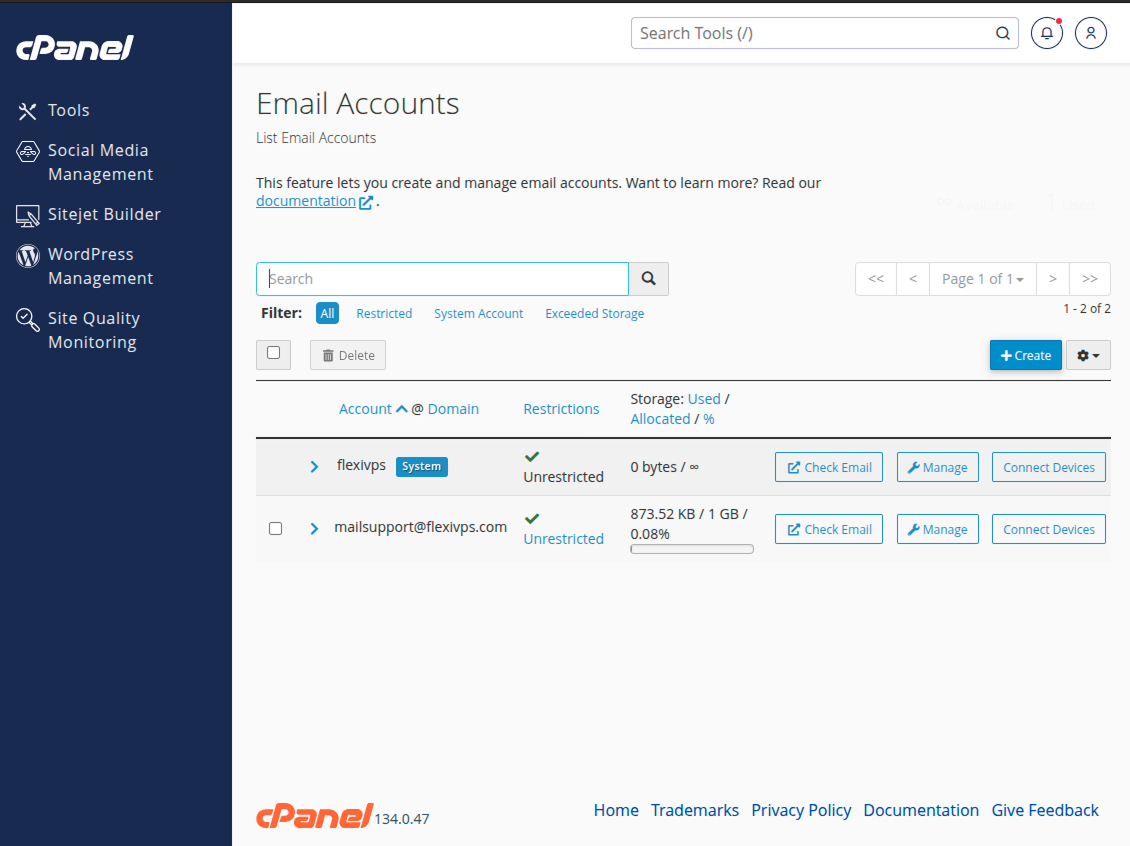This screenshot has height=846, width=1130.
Task: Open the WordPress logo icon
Action: (x=27, y=256)
